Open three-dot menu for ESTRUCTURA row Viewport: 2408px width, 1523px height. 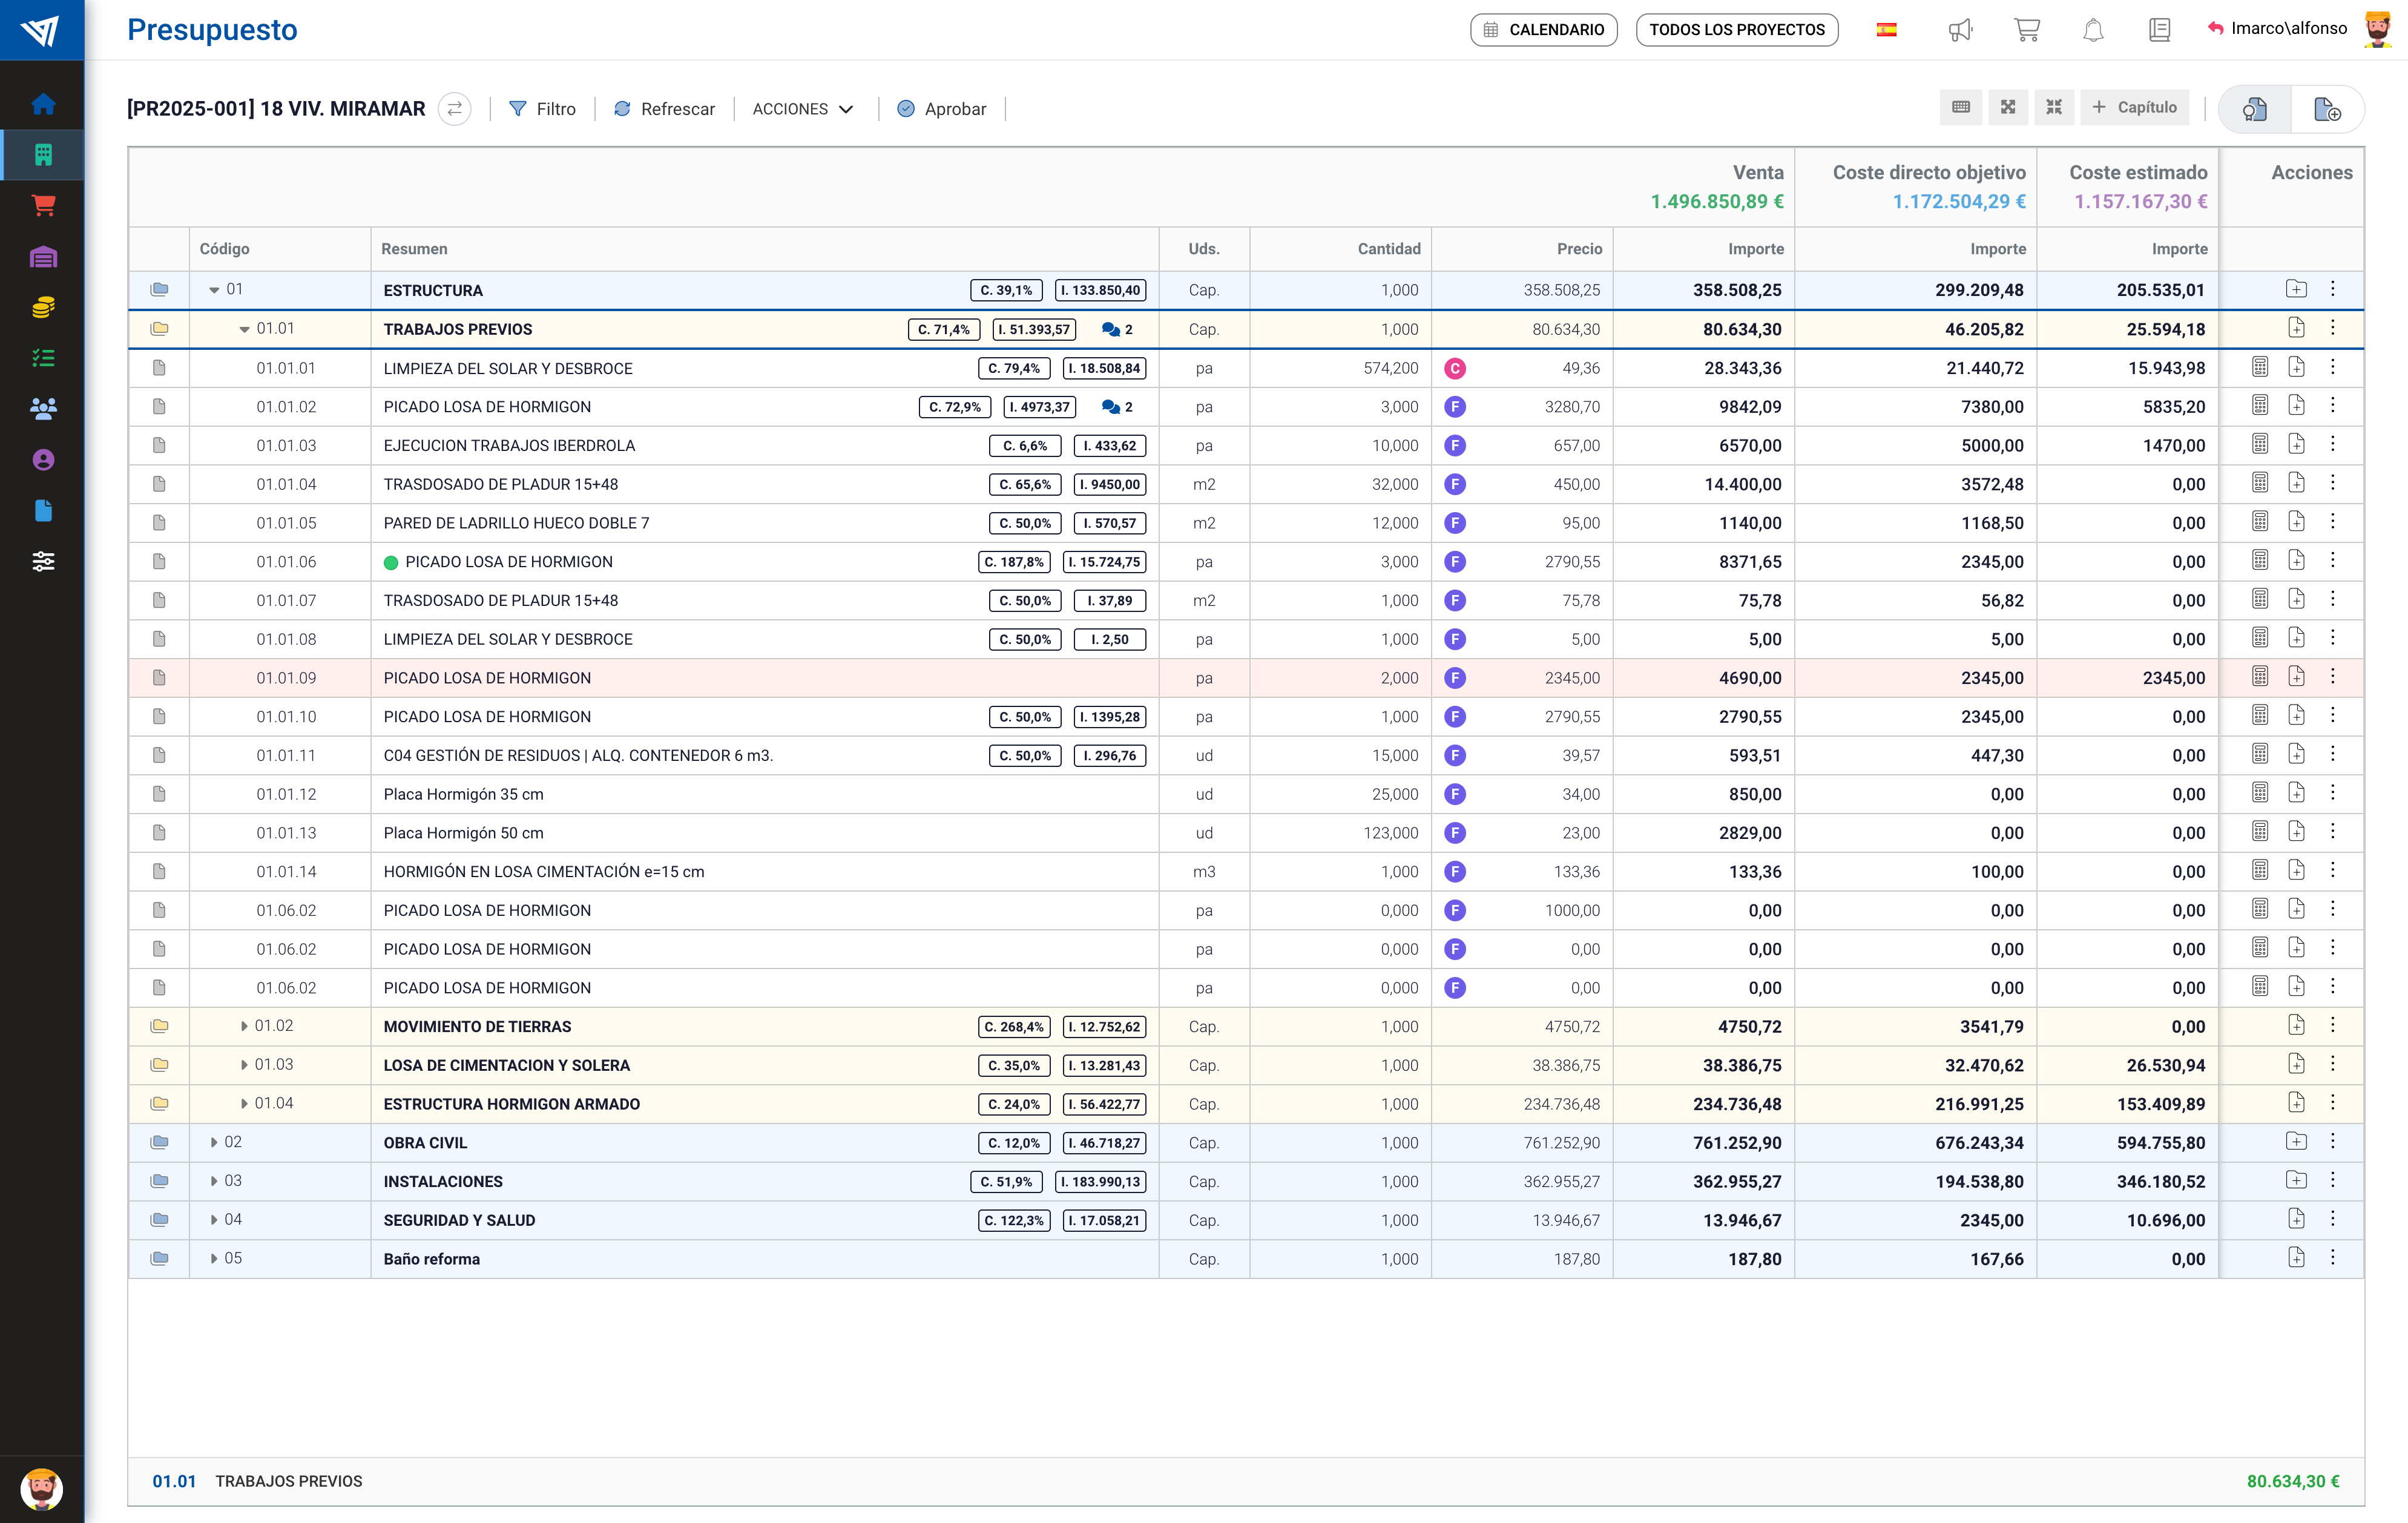pos(2333,289)
